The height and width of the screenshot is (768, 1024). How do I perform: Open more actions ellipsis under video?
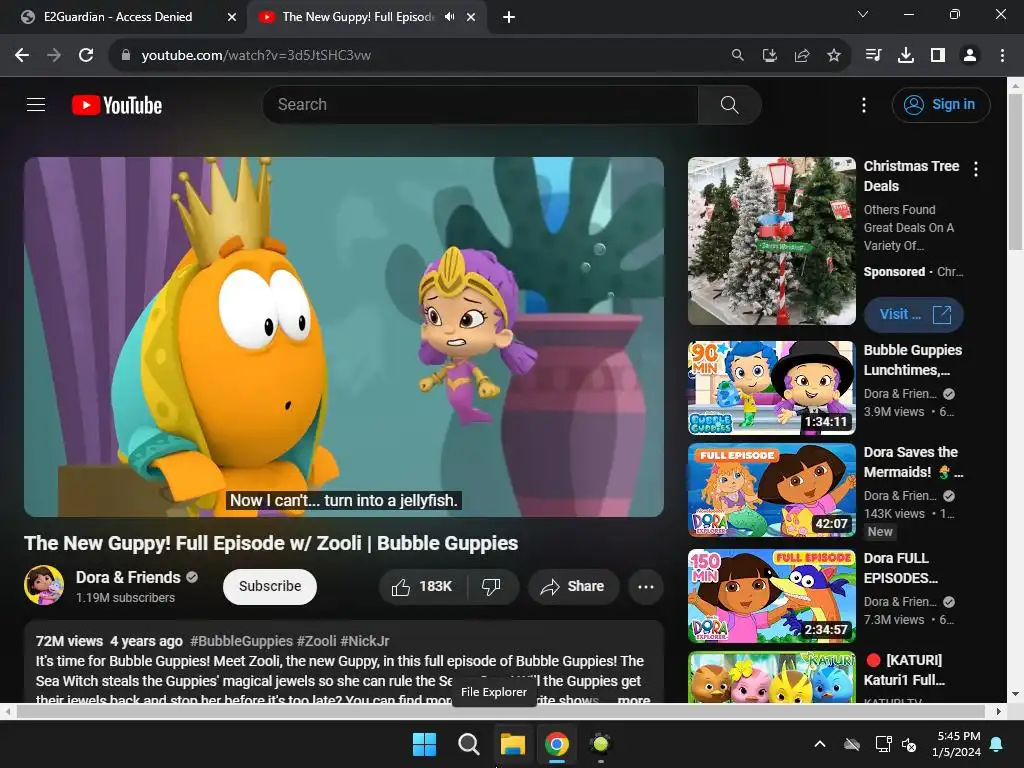pos(646,586)
